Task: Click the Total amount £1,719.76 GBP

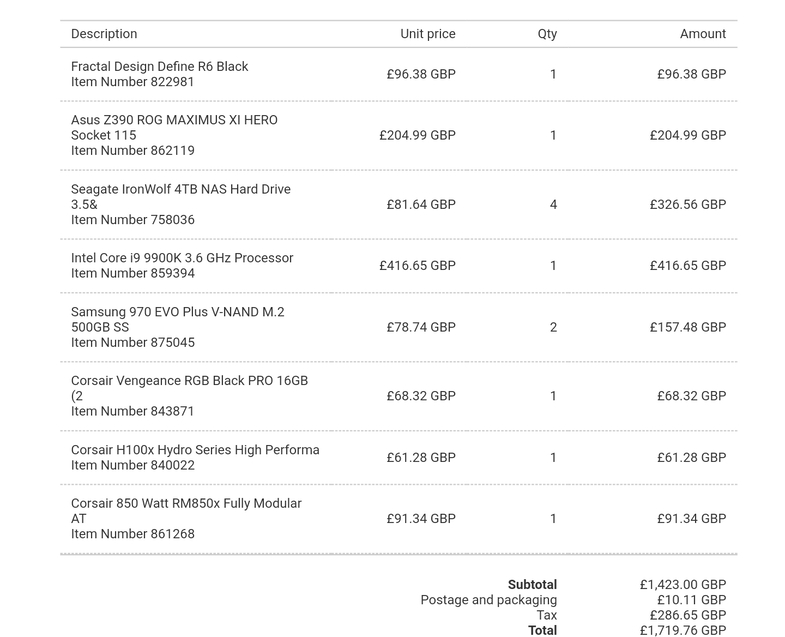Action: coord(683,631)
